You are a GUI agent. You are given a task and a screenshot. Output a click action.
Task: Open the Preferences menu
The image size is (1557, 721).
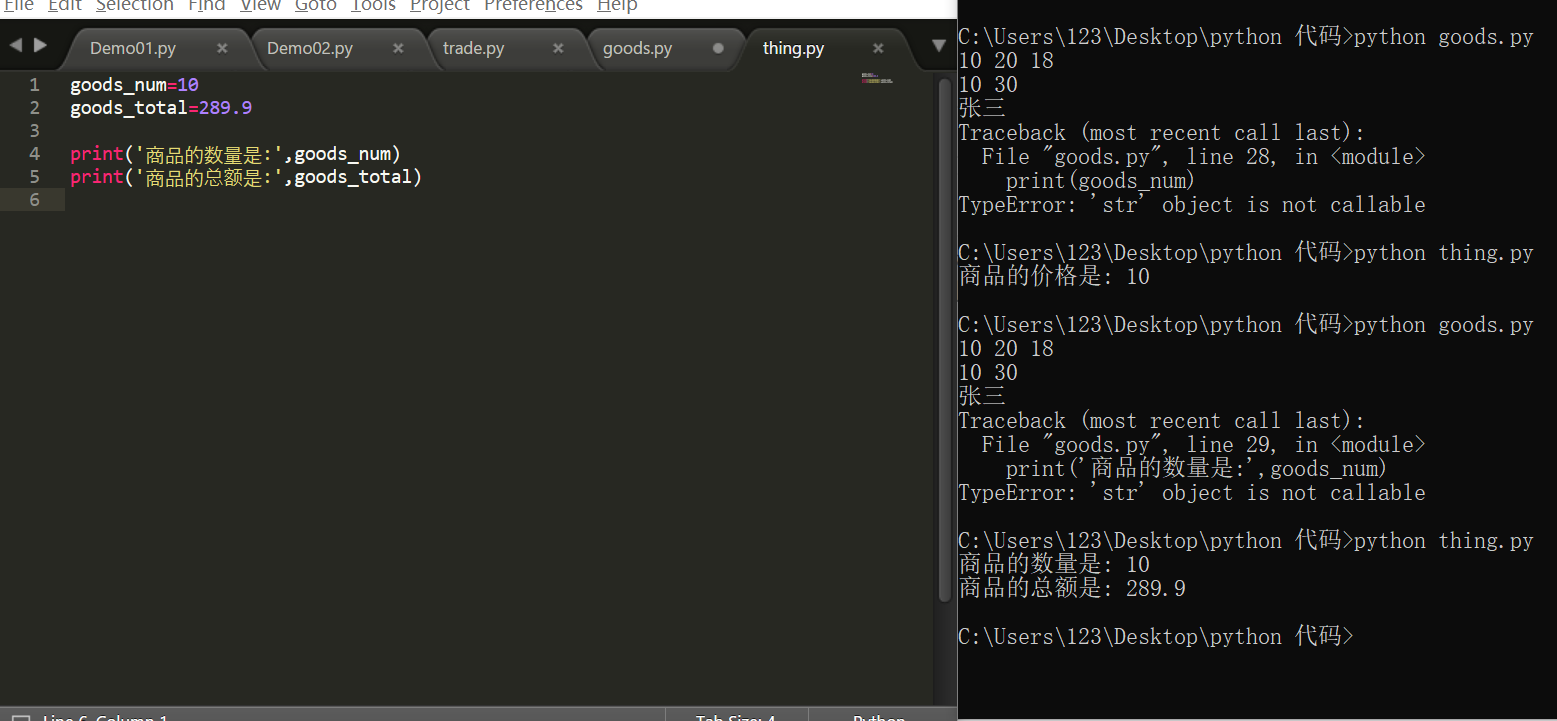(534, 6)
